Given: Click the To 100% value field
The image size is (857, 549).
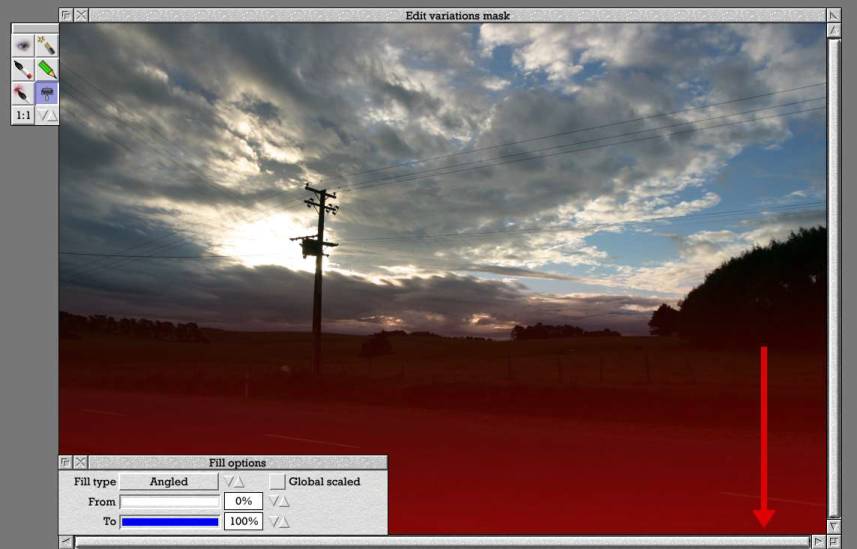Looking at the screenshot, I should 243,521.
